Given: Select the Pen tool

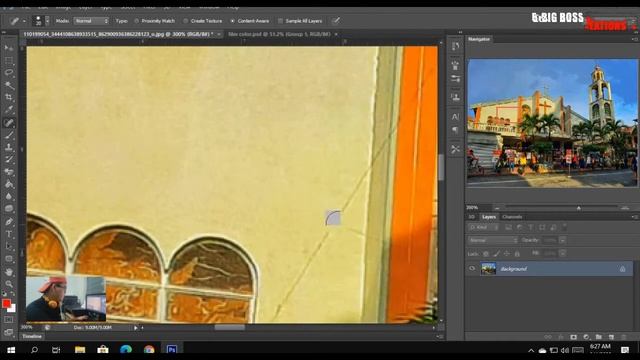Looking at the screenshot, I should 9,222.
